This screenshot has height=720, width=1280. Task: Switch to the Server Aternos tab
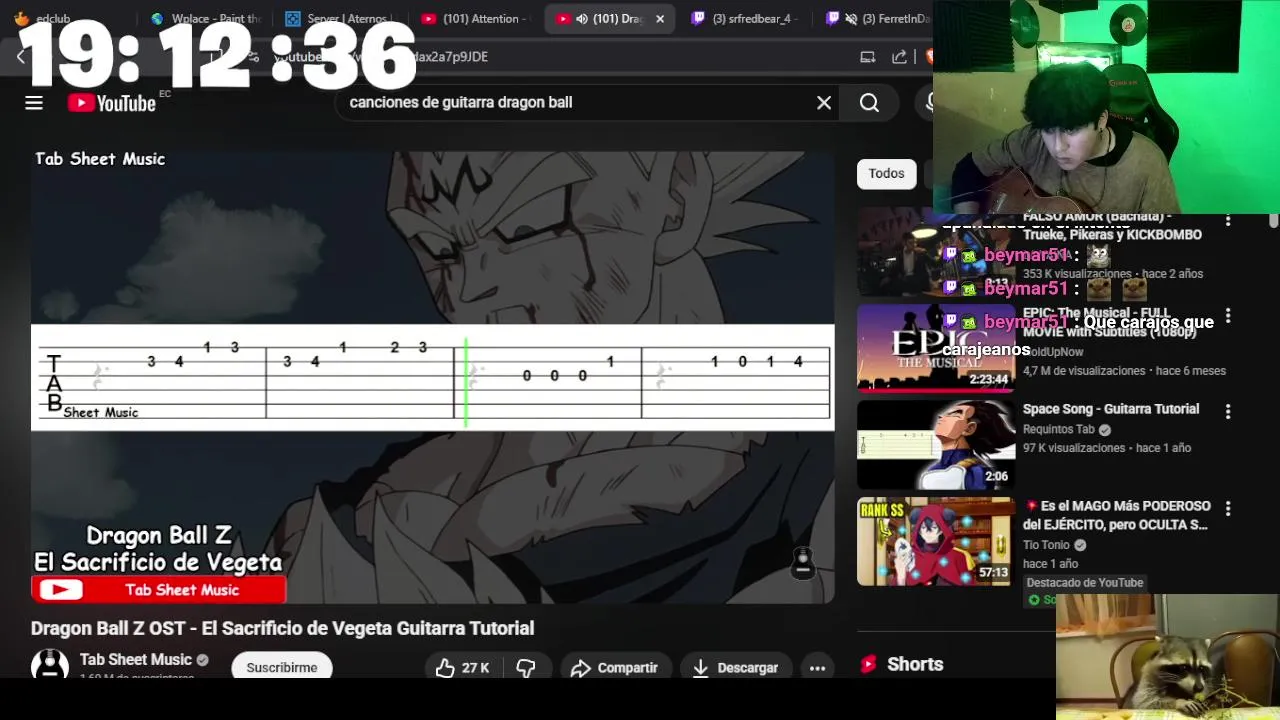[338, 19]
